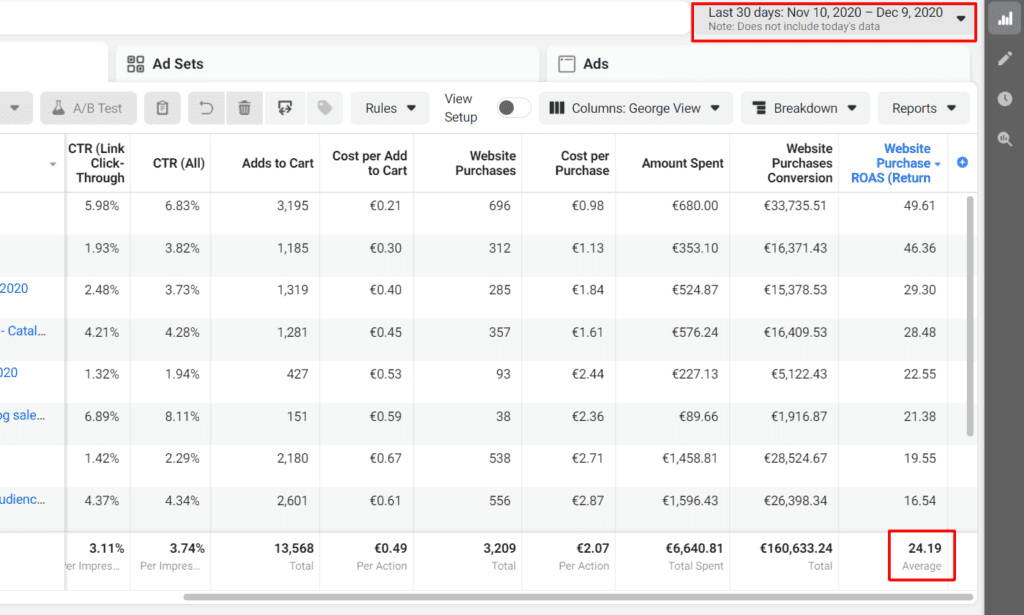Open the edit pencil icon in sidebar
Image resolution: width=1024 pixels, height=615 pixels.
1005,59
